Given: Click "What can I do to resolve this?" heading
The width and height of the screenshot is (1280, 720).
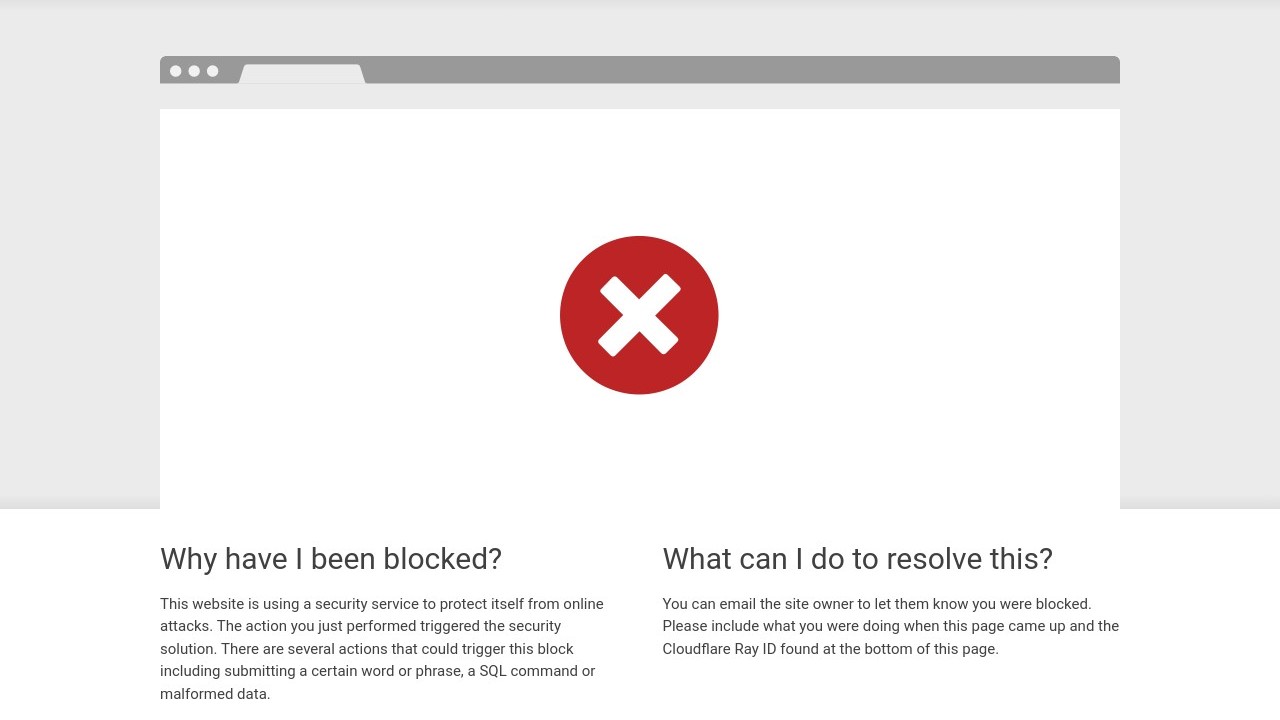Looking at the screenshot, I should tap(857, 558).
